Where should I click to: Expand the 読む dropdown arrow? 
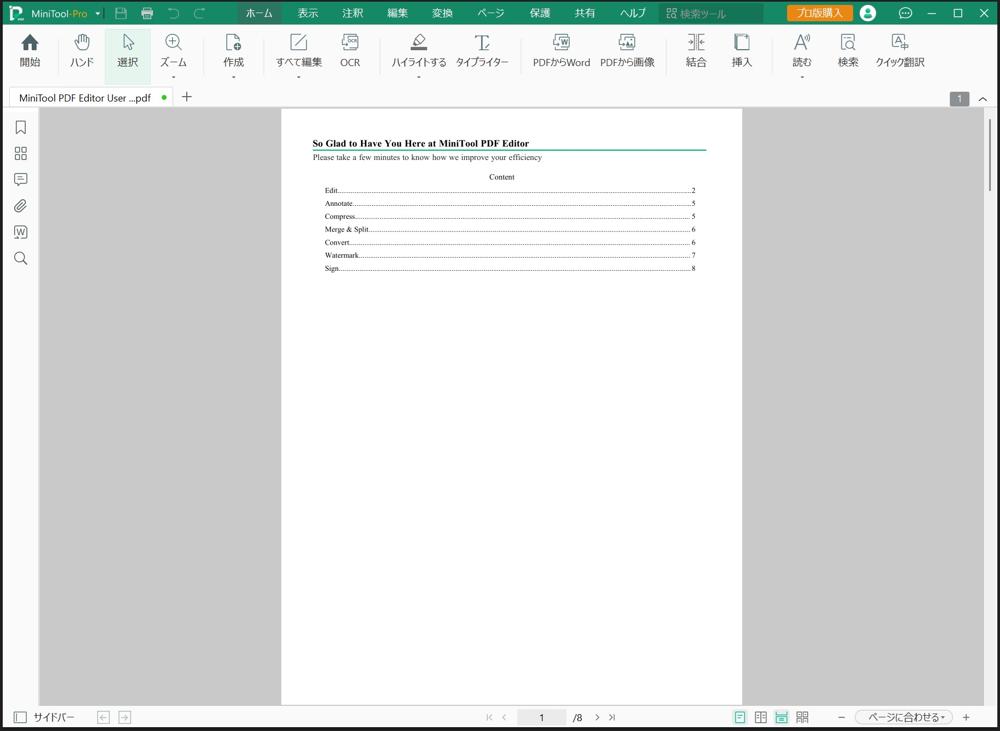point(802,77)
